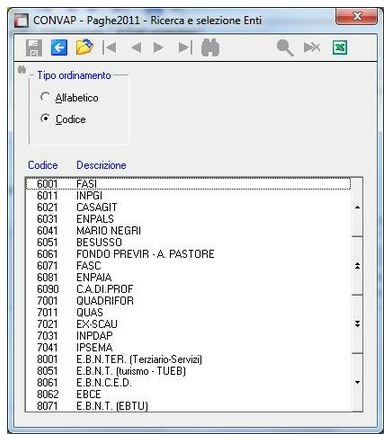The width and height of the screenshot is (389, 440).
Task: Click the blue back arrow icon
Action: click(x=59, y=48)
